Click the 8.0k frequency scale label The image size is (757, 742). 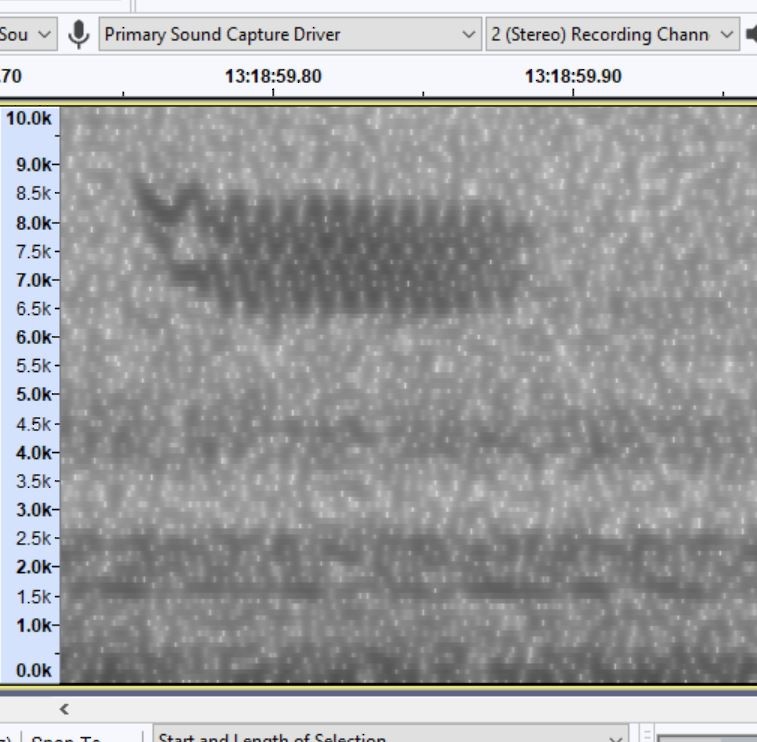[x=33, y=223]
